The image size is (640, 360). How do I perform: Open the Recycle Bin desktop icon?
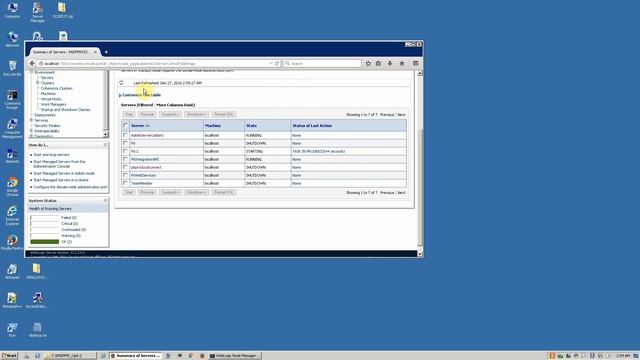point(12,68)
